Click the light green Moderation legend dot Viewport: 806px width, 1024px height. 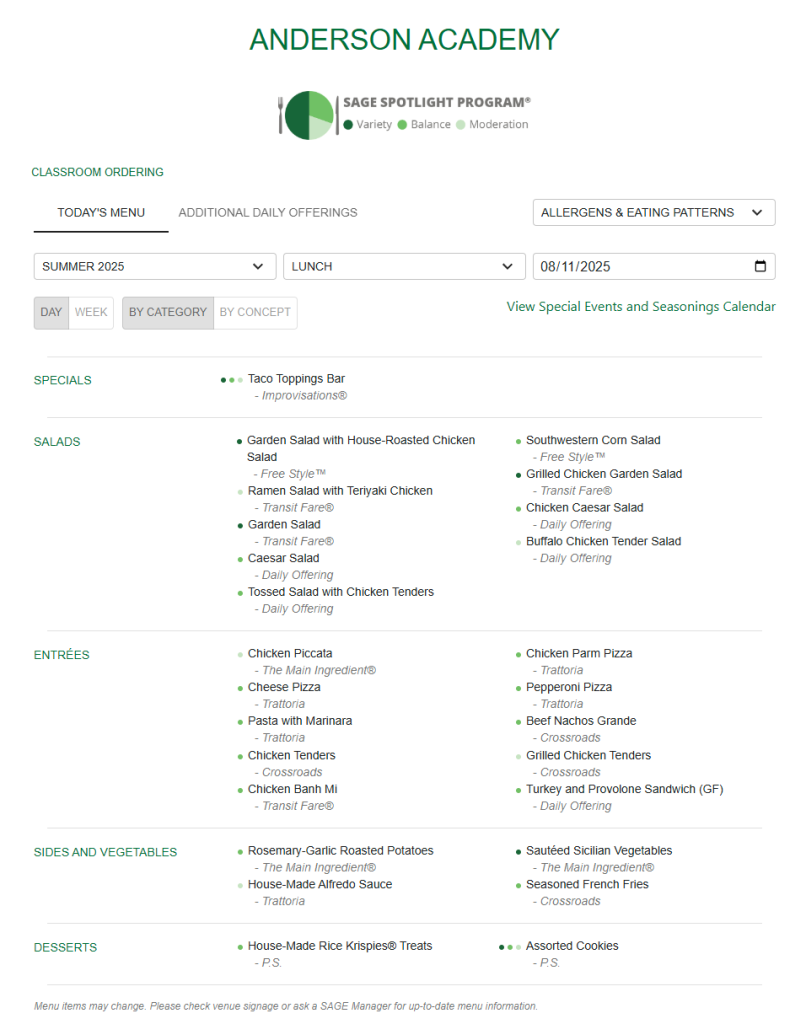(x=460, y=125)
